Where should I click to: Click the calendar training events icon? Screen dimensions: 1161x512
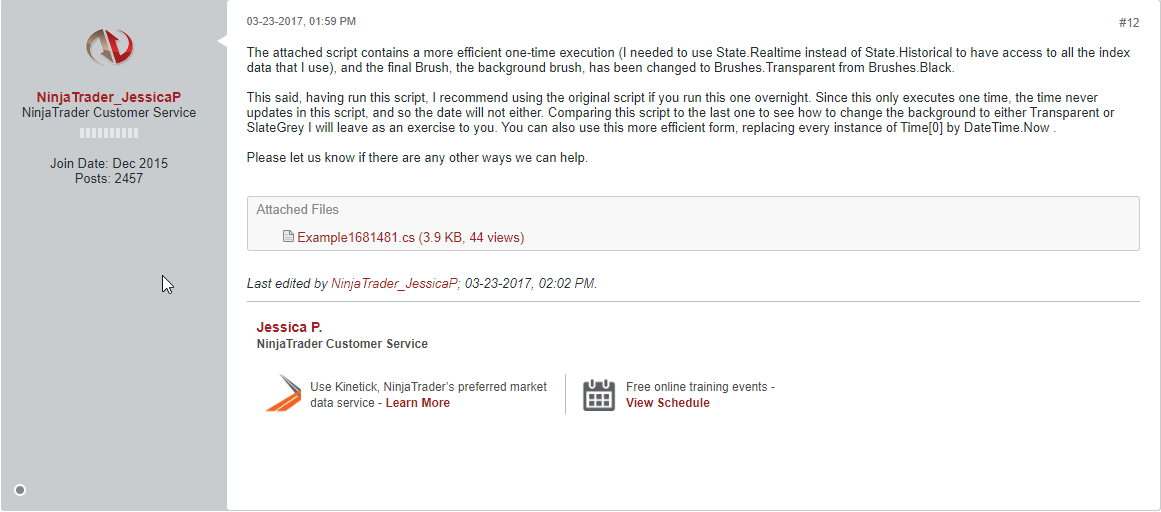pos(599,395)
